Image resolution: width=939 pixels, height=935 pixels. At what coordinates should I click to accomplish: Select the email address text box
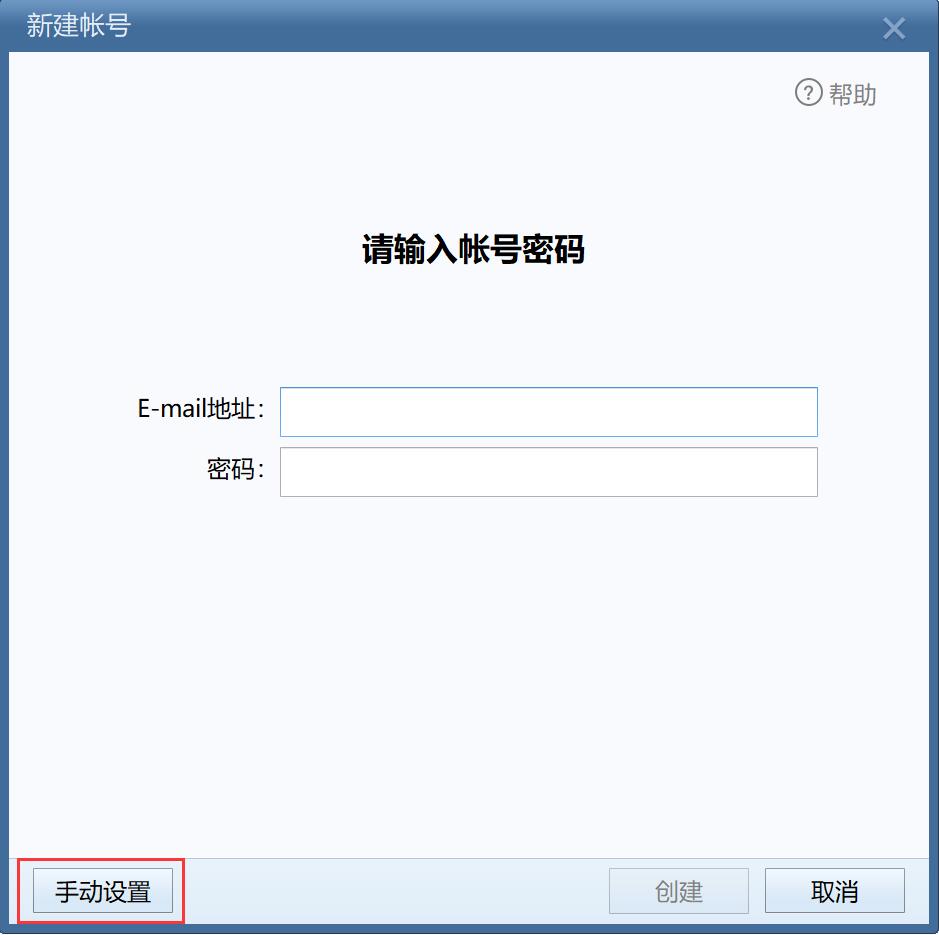[x=549, y=412]
